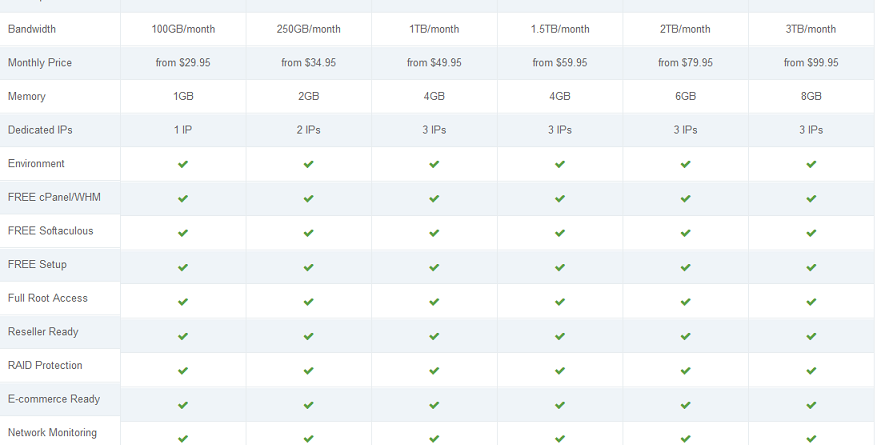Select the 8GB memory cell
The image size is (877, 445).
[811, 96]
